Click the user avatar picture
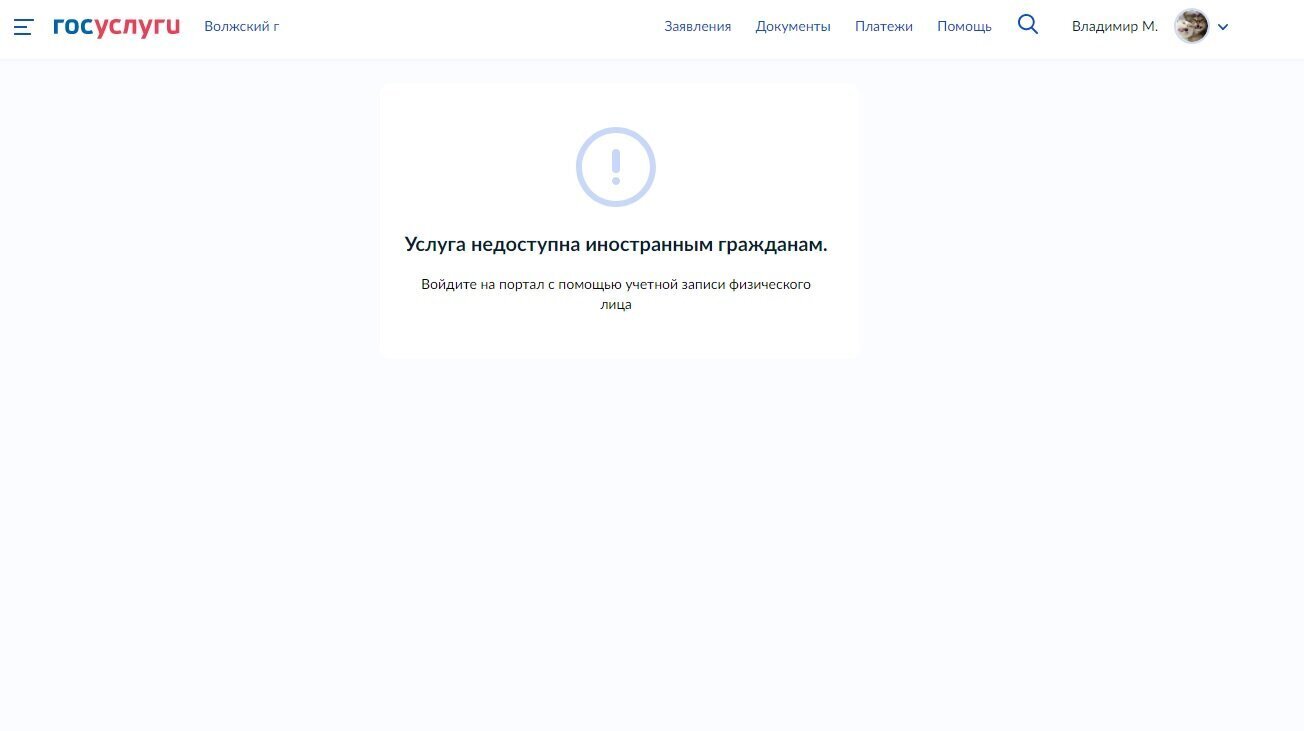Image resolution: width=1304 pixels, height=731 pixels. (1191, 26)
